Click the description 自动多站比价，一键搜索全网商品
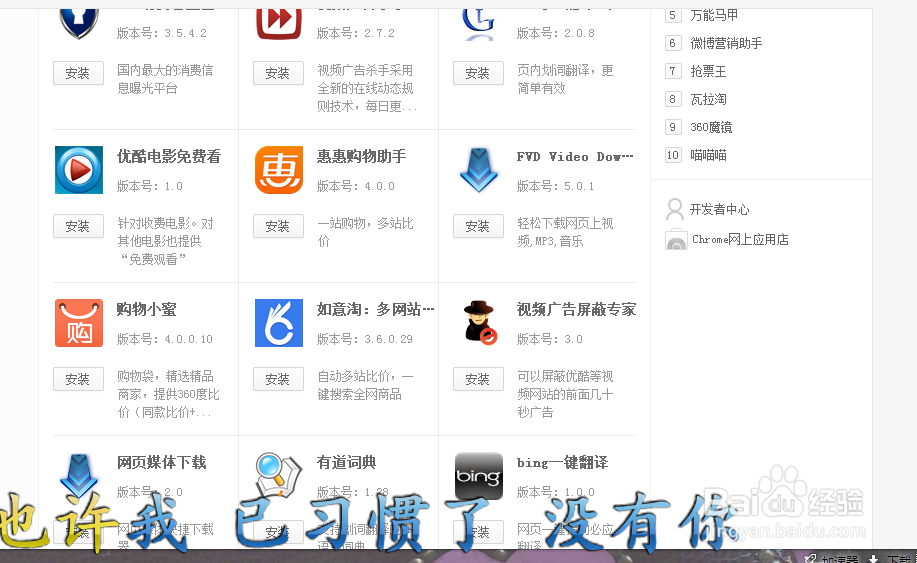 pos(366,385)
